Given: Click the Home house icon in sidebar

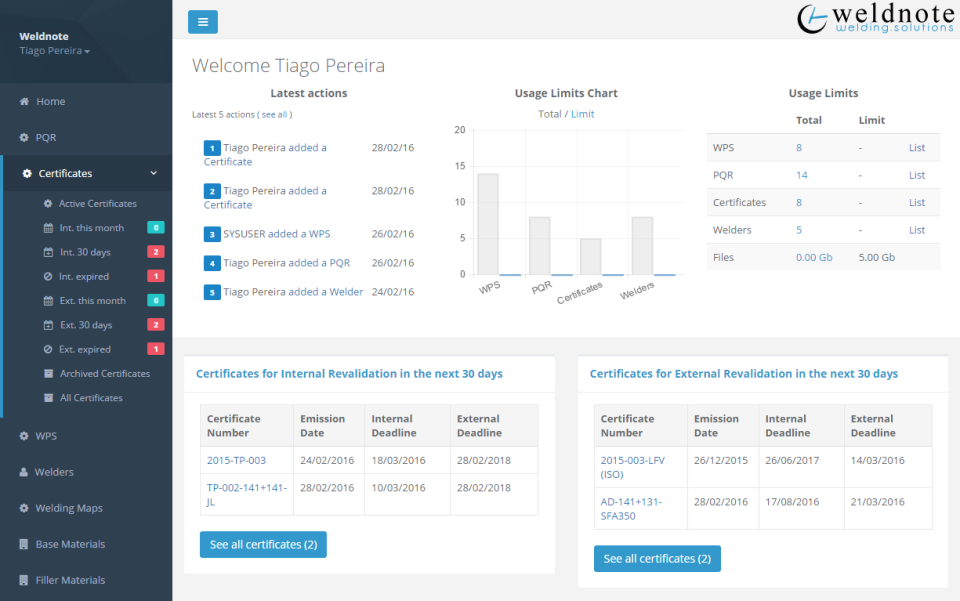Looking at the screenshot, I should 24,102.
